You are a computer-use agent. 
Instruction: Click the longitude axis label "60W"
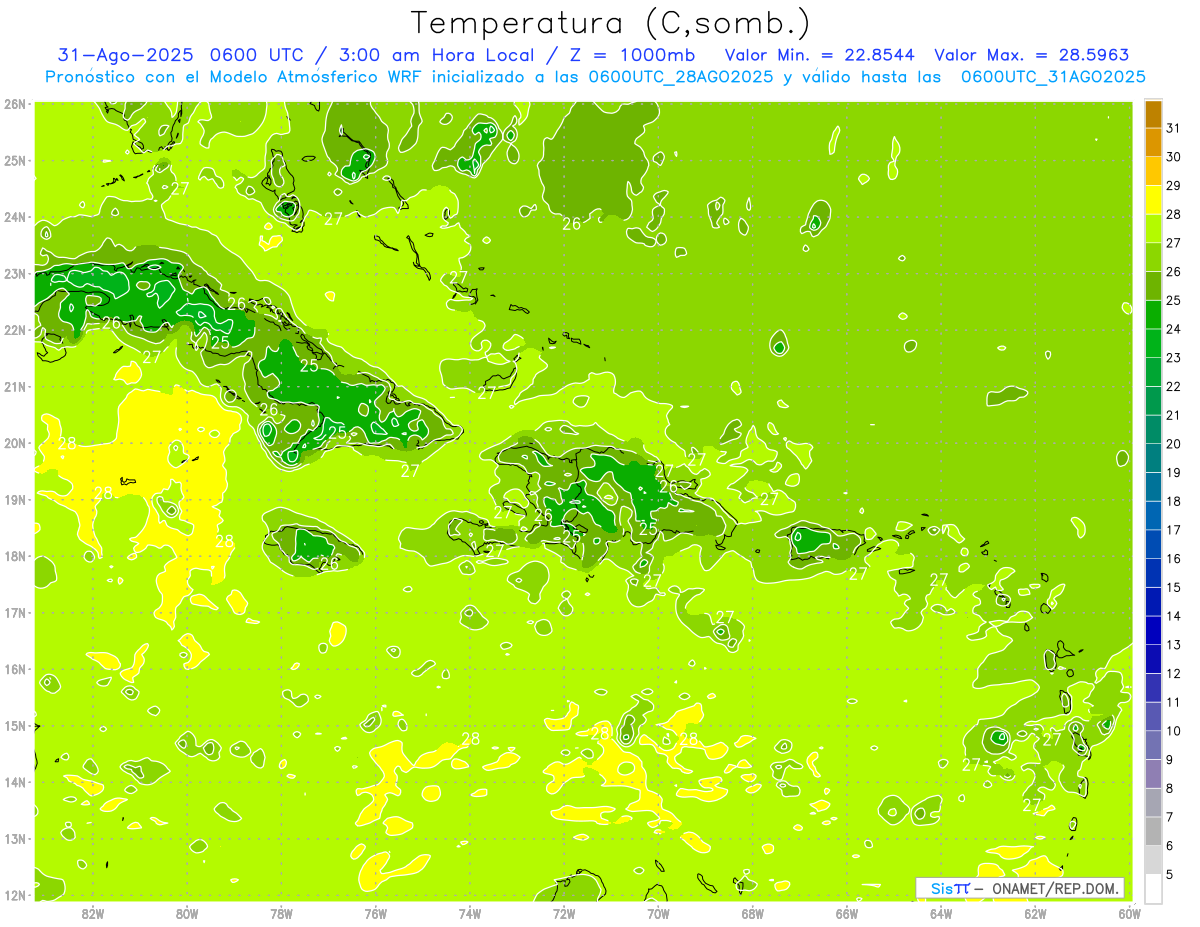tap(1130, 913)
